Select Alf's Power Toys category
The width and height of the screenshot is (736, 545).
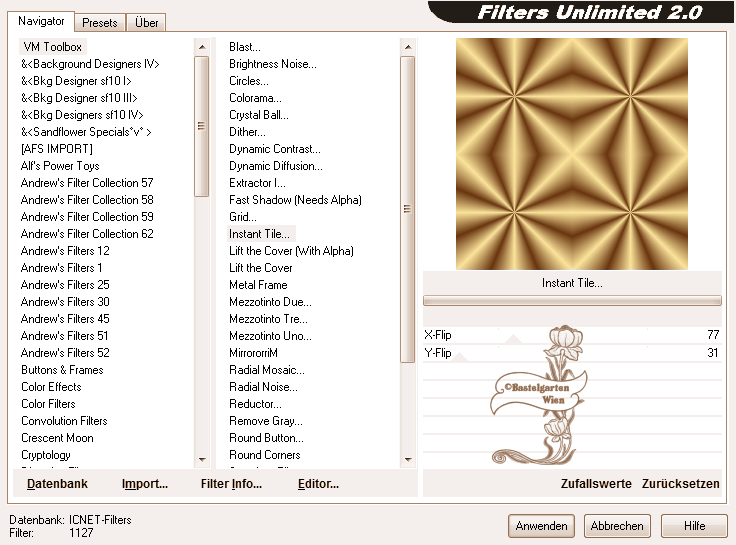pos(60,166)
